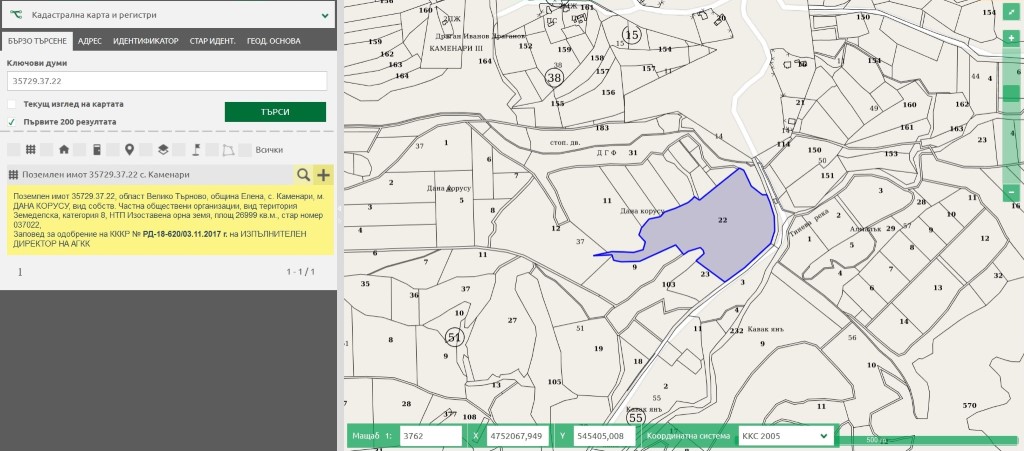Viewport: 1024px width, 451px height.
Task: Click the layers stack filter icon
Action: [x=162, y=150]
